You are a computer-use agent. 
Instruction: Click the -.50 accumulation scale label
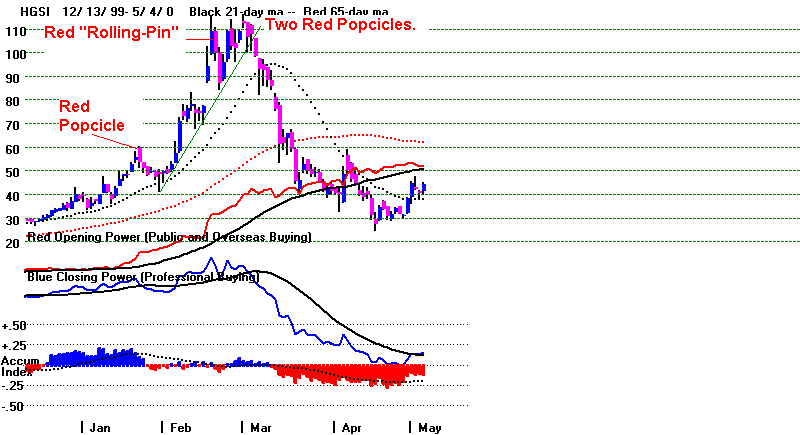click(x=13, y=406)
